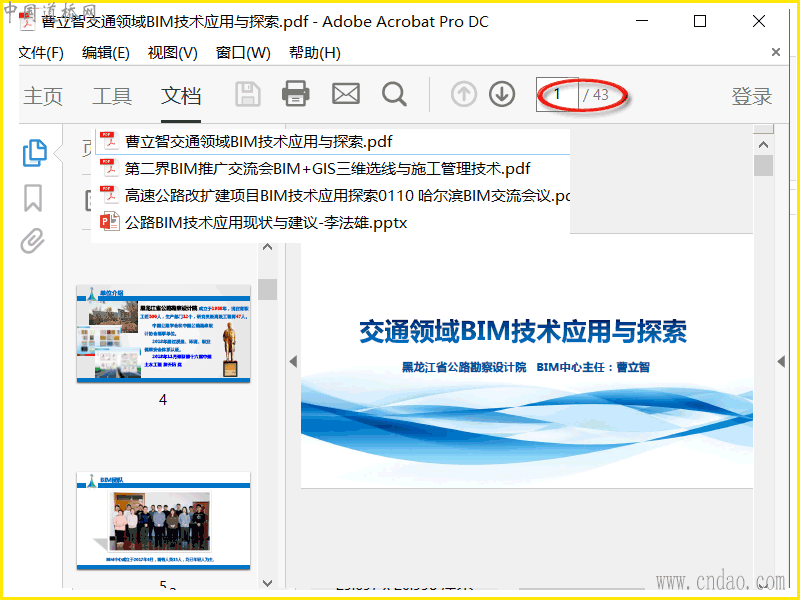This screenshot has height=600, width=800.
Task: Open page 5 team photo thumbnail
Action: (x=163, y=520)
